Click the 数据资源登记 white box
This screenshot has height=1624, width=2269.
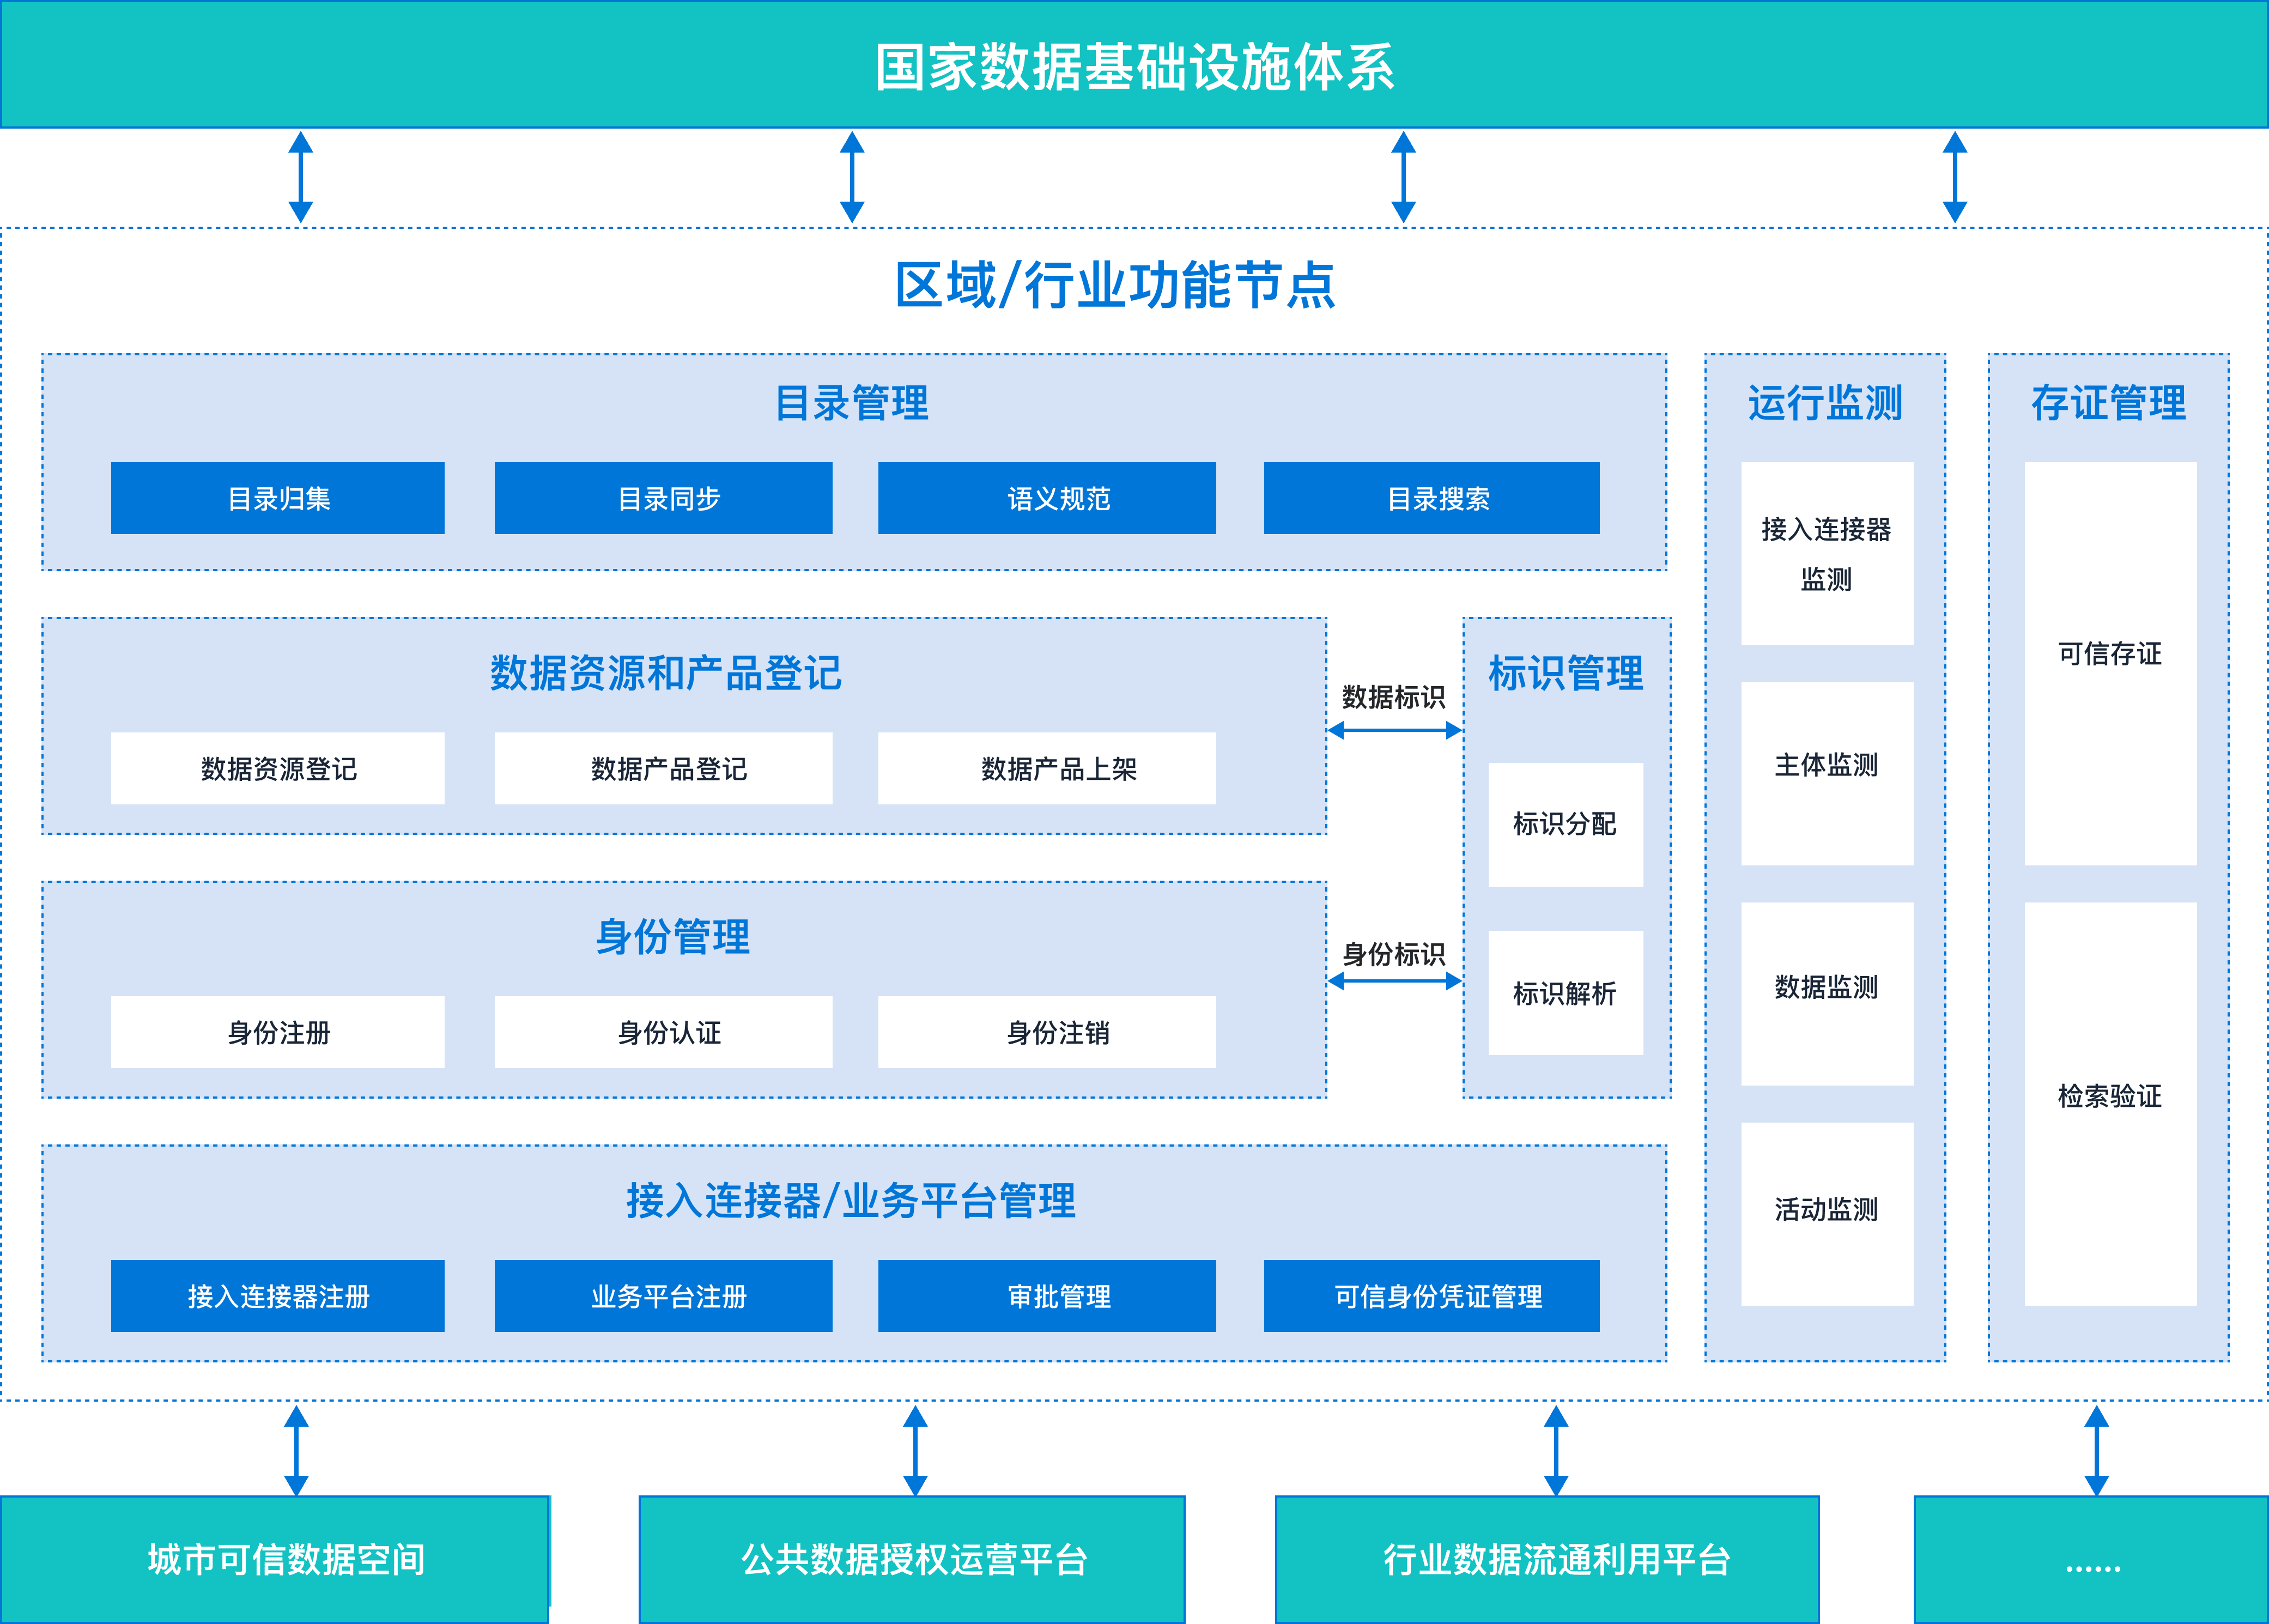(277, 768)
